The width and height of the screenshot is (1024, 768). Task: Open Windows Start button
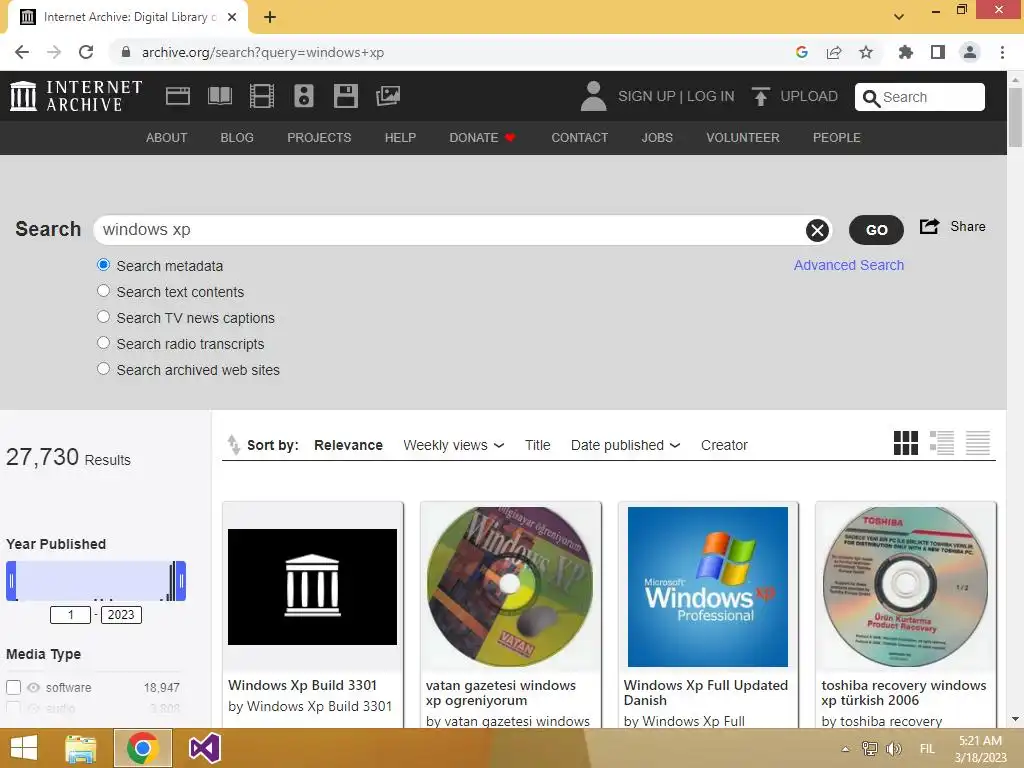[x=24, y=748]
